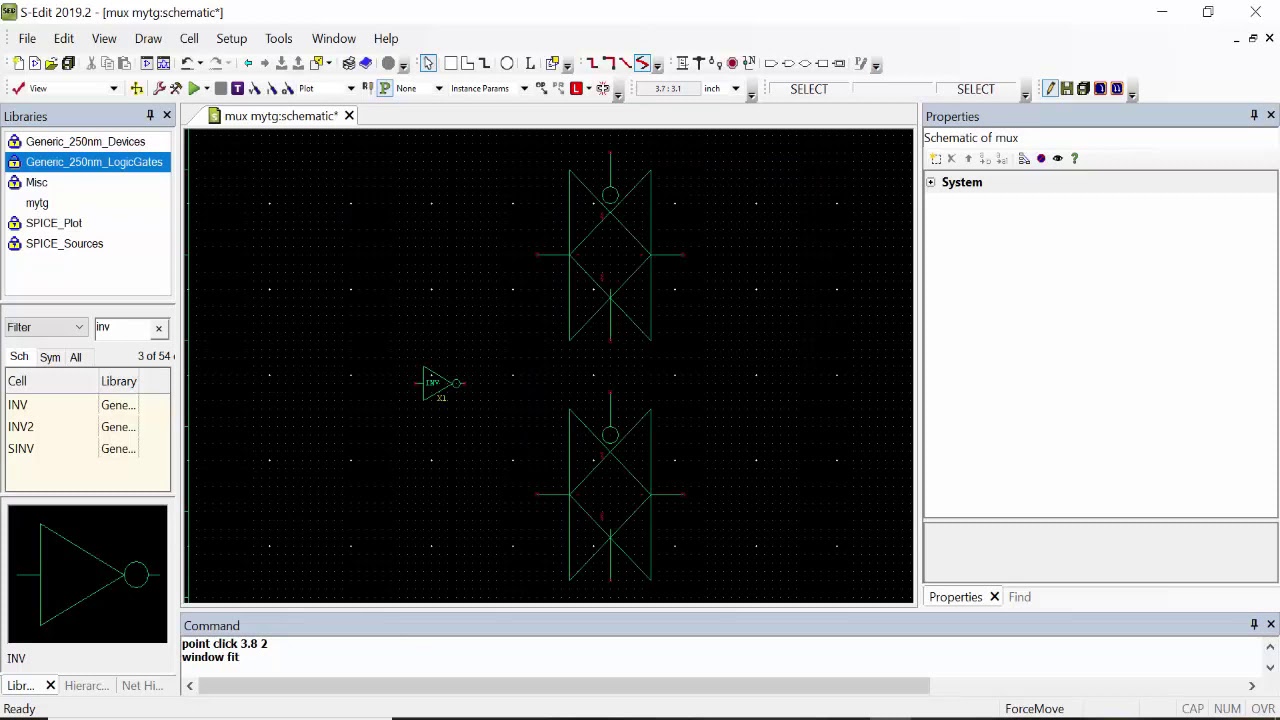This screenshot has height=720, width=1280.
Task: Click the Undo arrow icon
Action: (x=186, y=63)
